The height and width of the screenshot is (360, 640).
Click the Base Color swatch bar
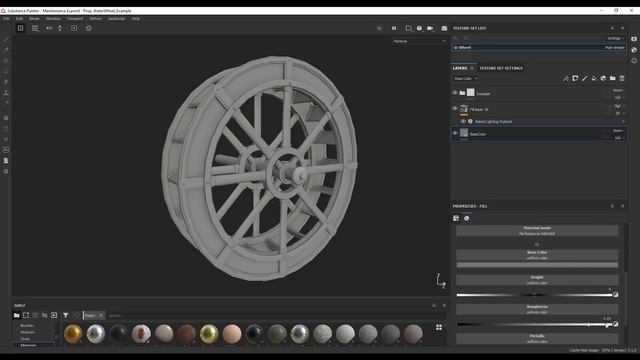537,265
